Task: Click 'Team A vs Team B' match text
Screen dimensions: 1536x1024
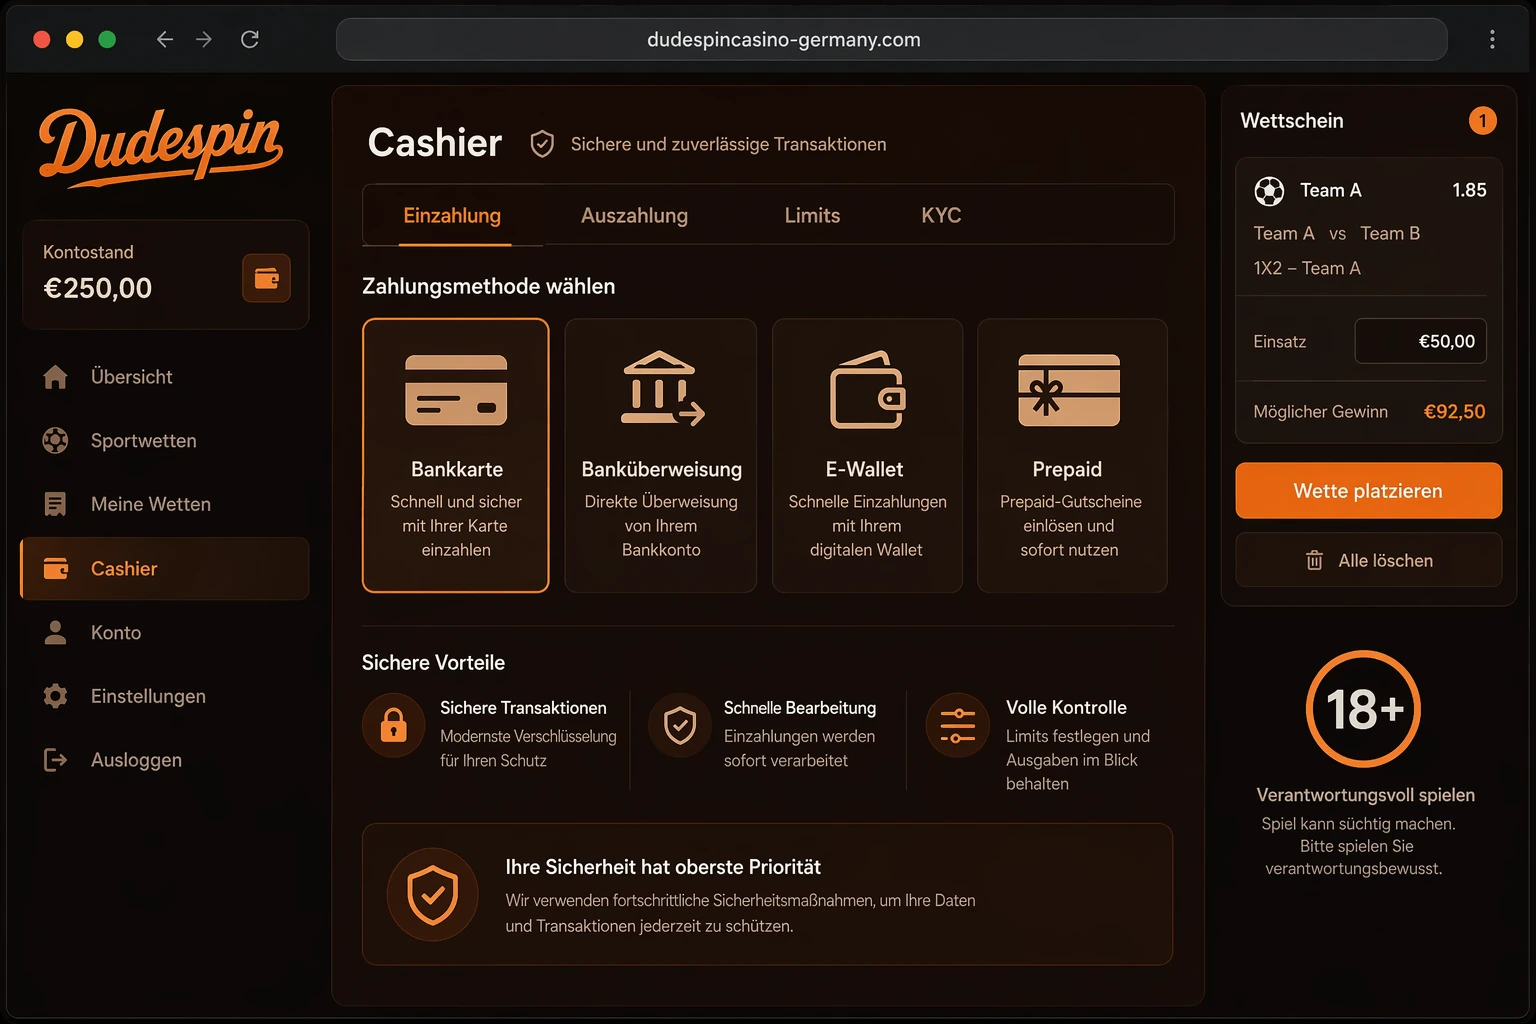Action: point(1337,233)
